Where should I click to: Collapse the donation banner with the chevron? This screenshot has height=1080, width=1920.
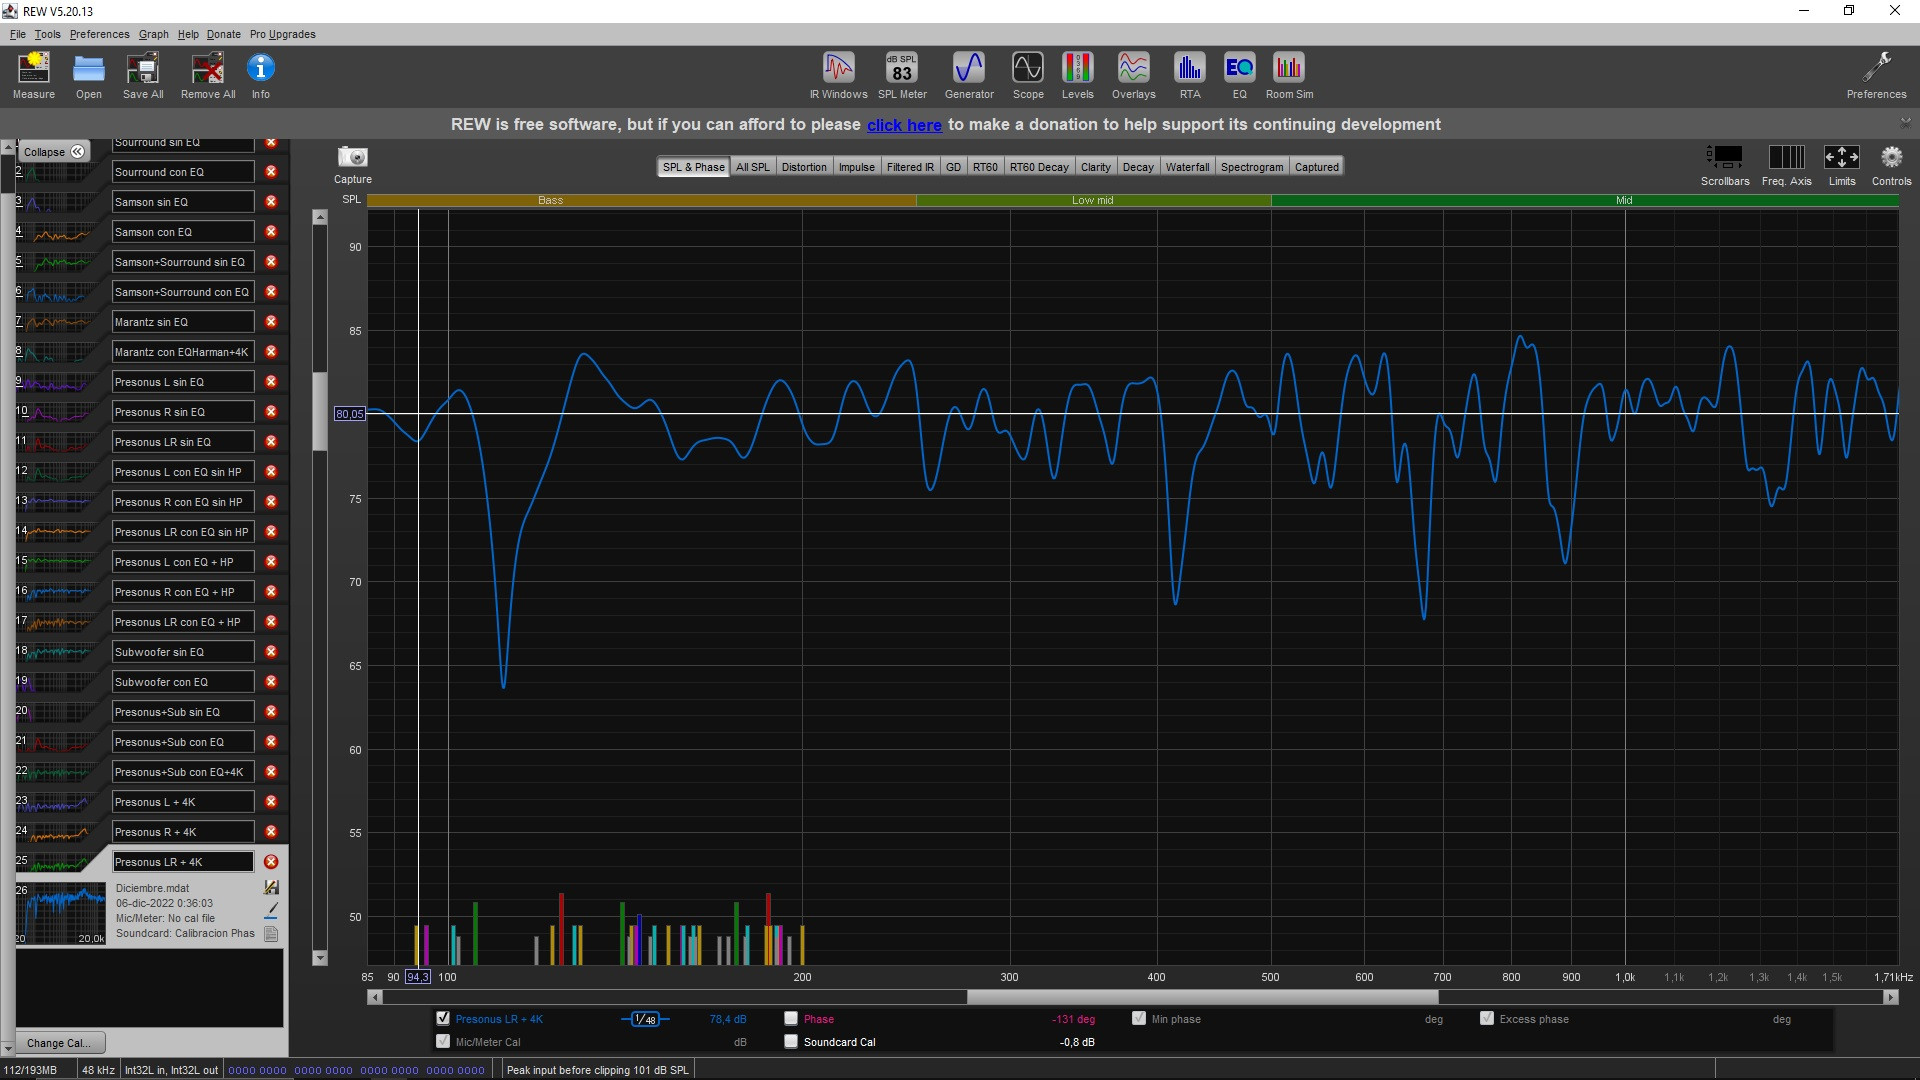pyautogui.click(x=1905, y=121)
